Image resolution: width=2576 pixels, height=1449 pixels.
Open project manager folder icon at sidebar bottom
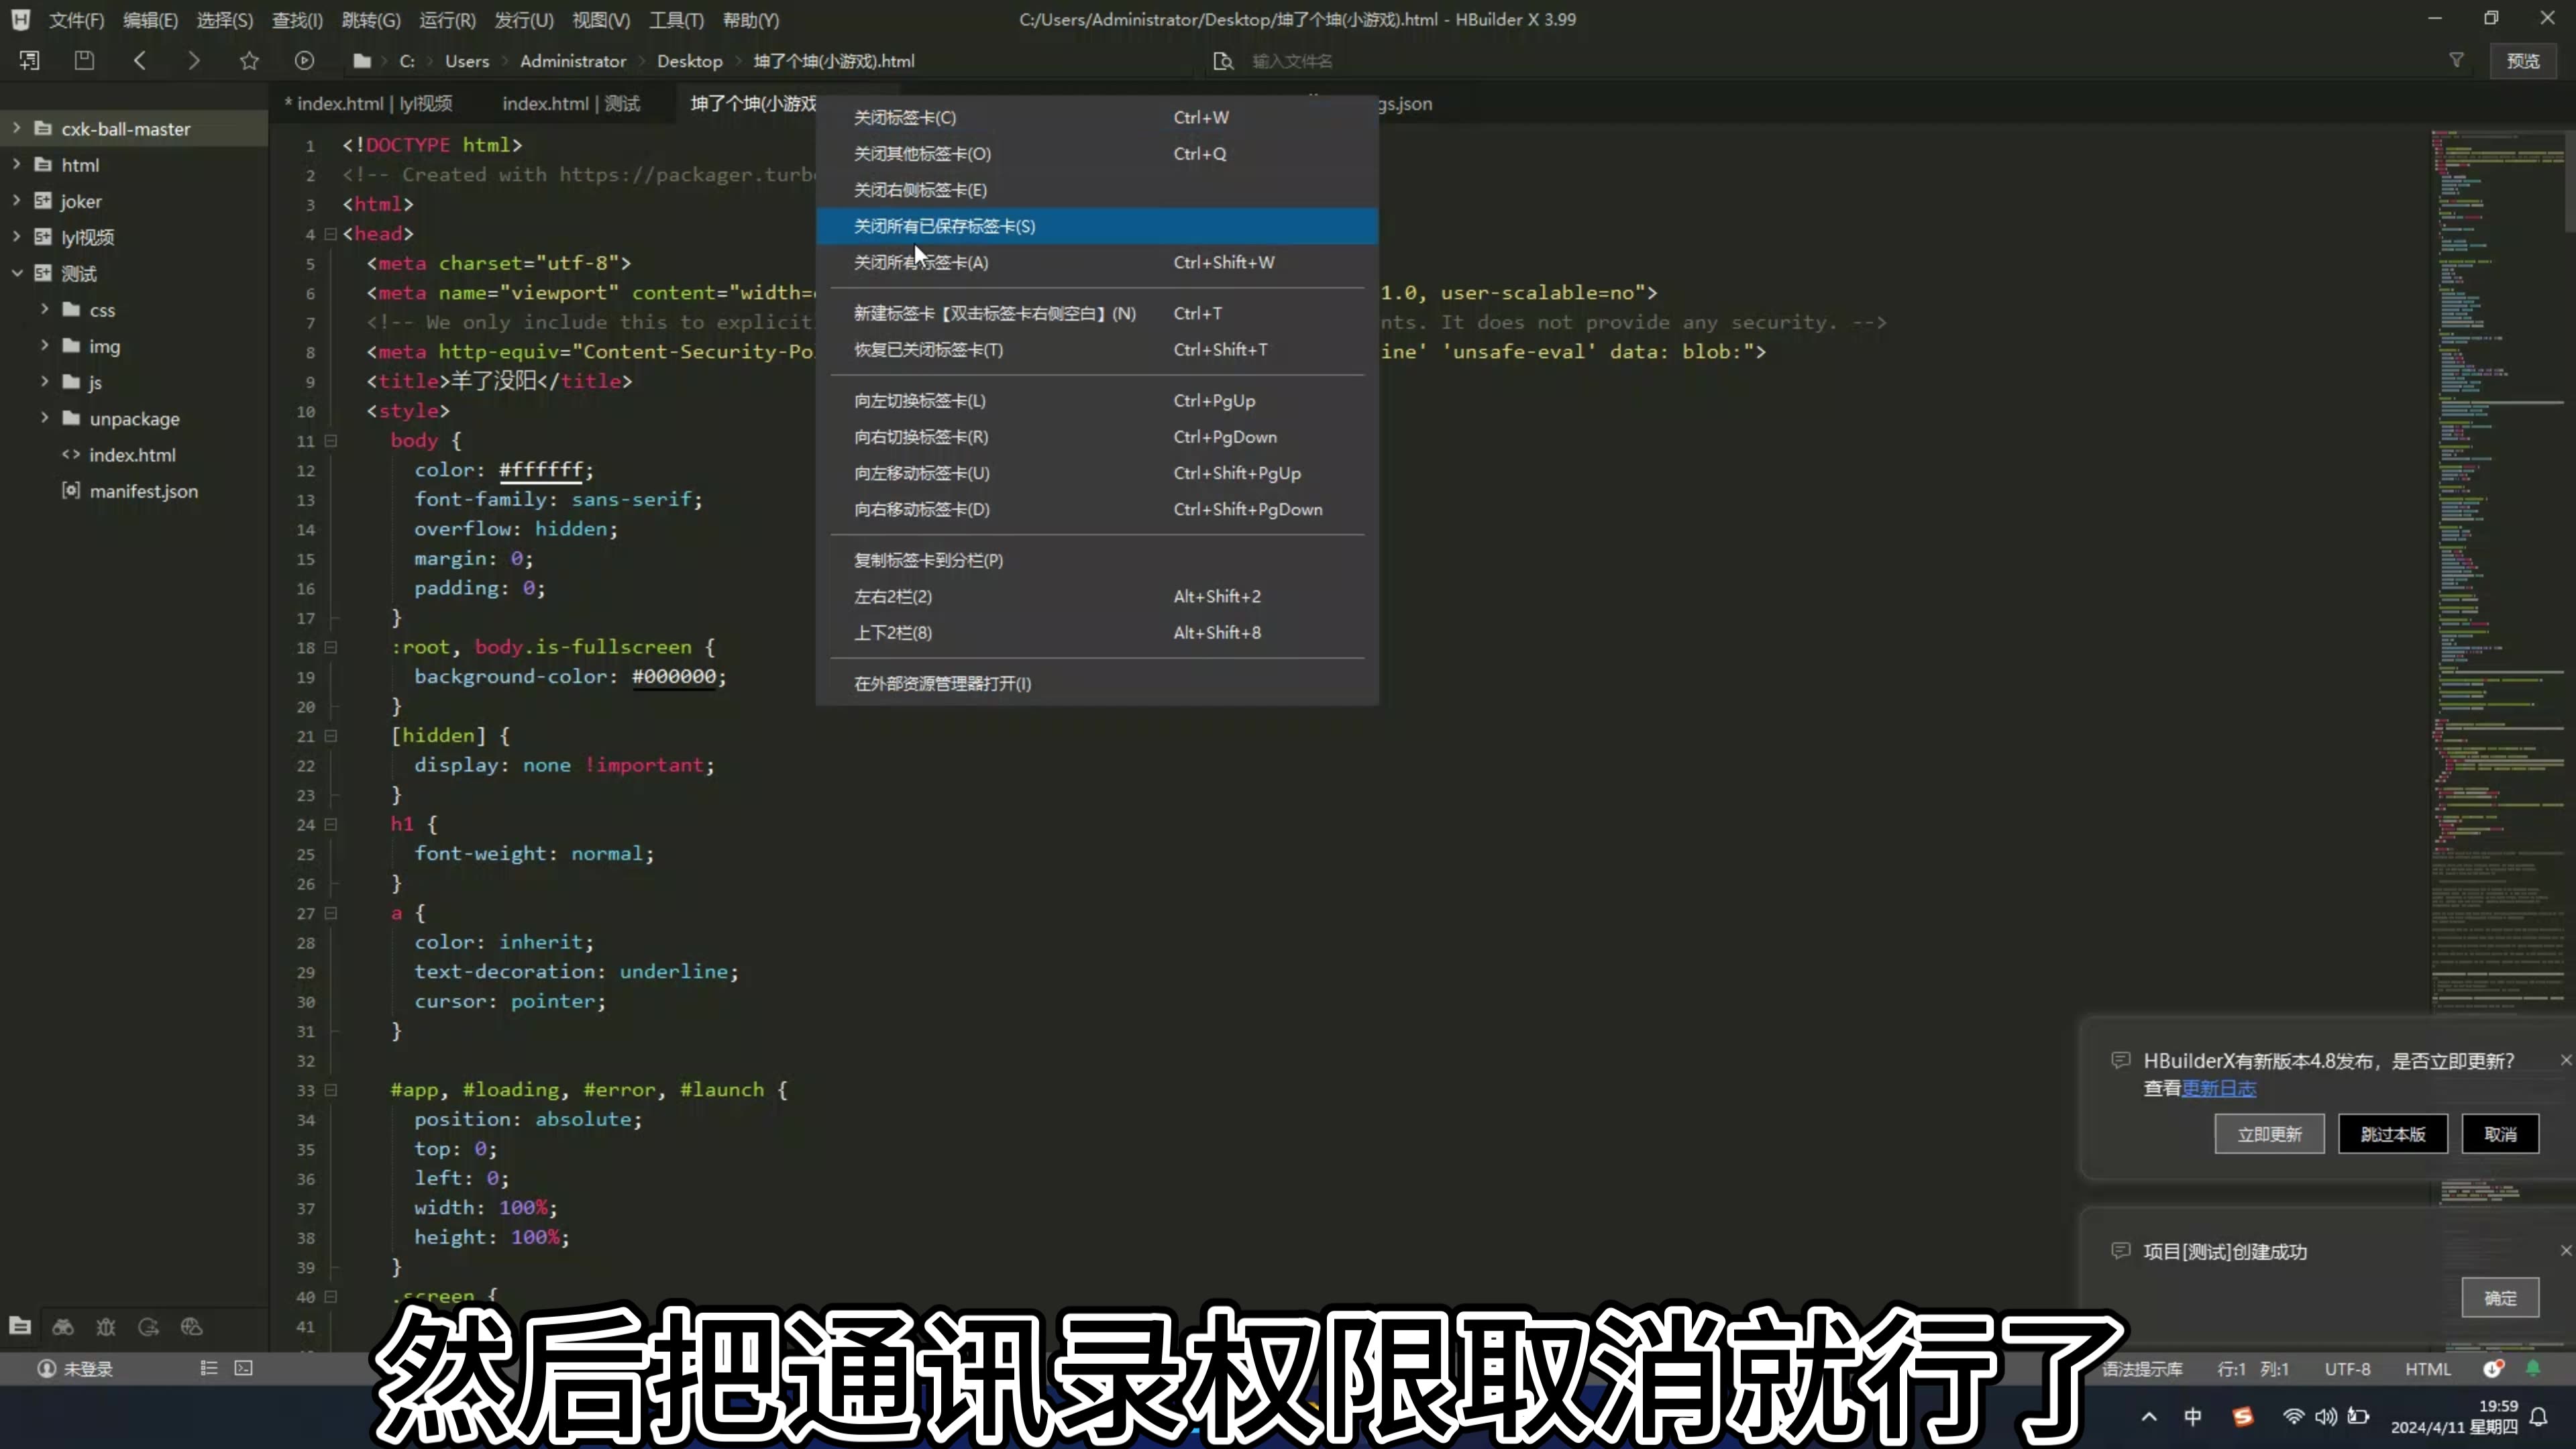click(x=20, y=1326)
